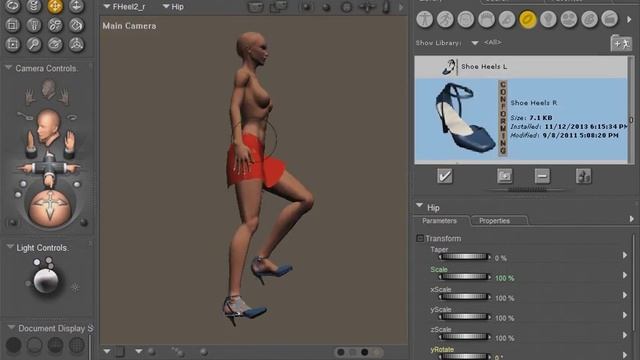The height and width of the screenshot is (360, 640).
Task: Switch to the Face camera icon
Action: 49,89
